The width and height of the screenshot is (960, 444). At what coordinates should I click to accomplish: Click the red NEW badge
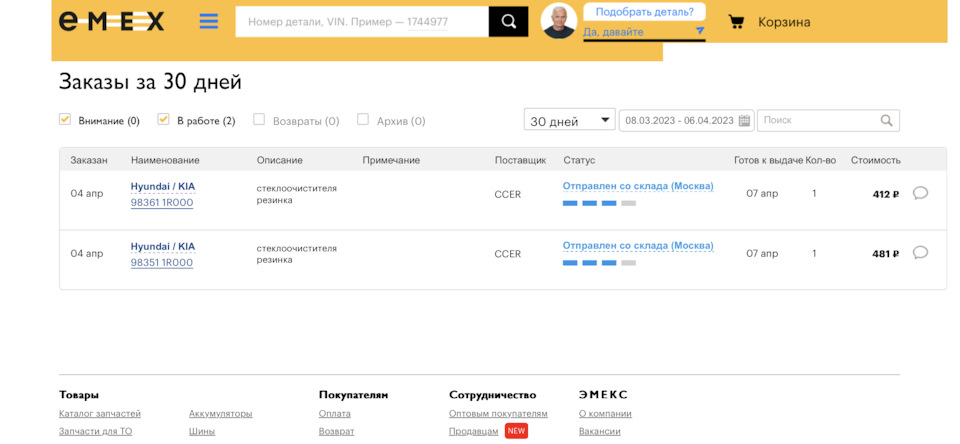(516, 431)
